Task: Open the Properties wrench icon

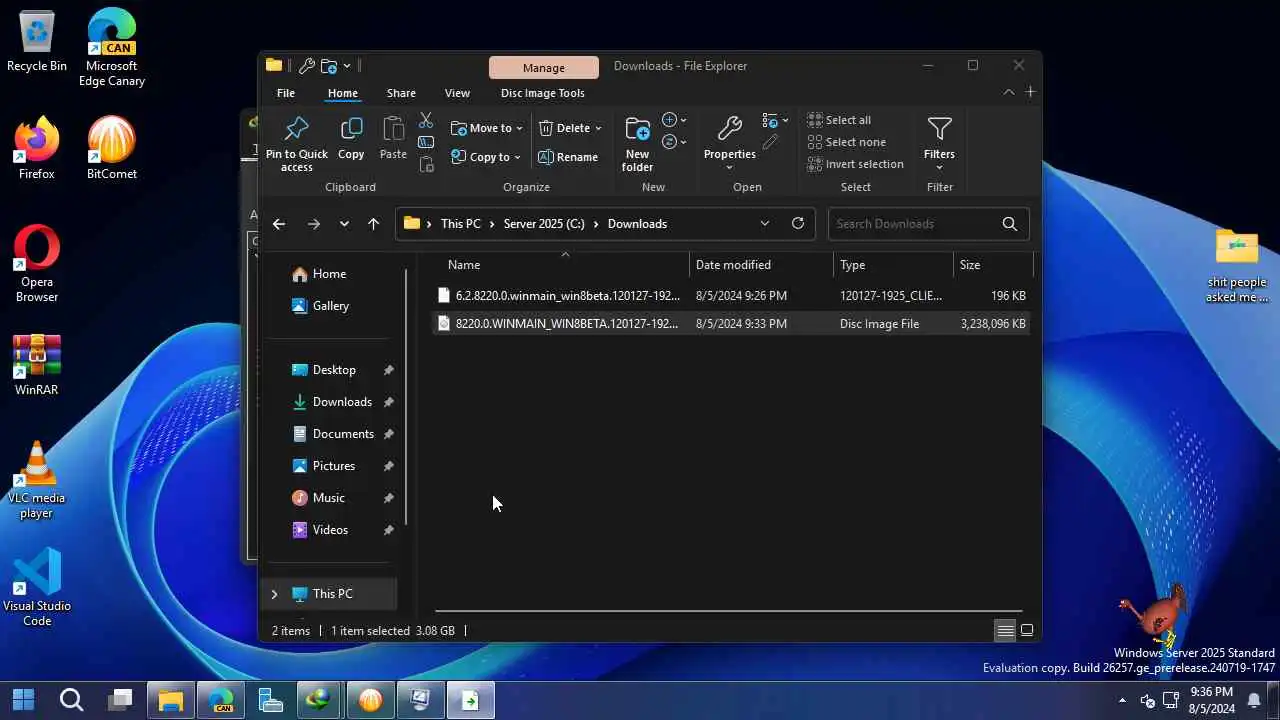Action: 730,129
